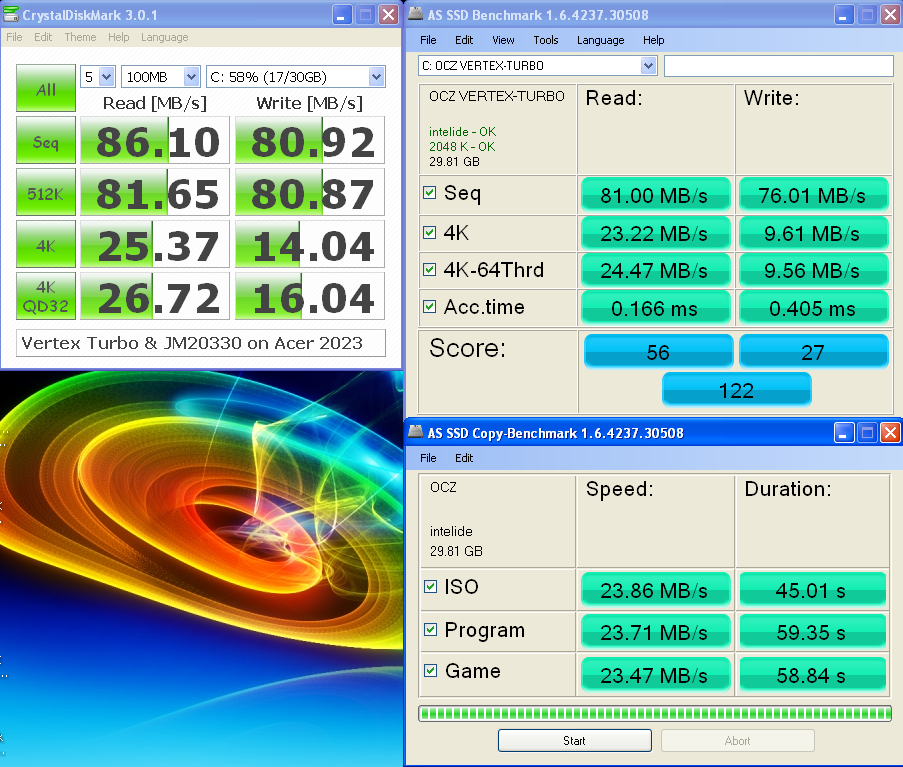Open the Tools menu in AS SSD Benchmark

point(545,40)
